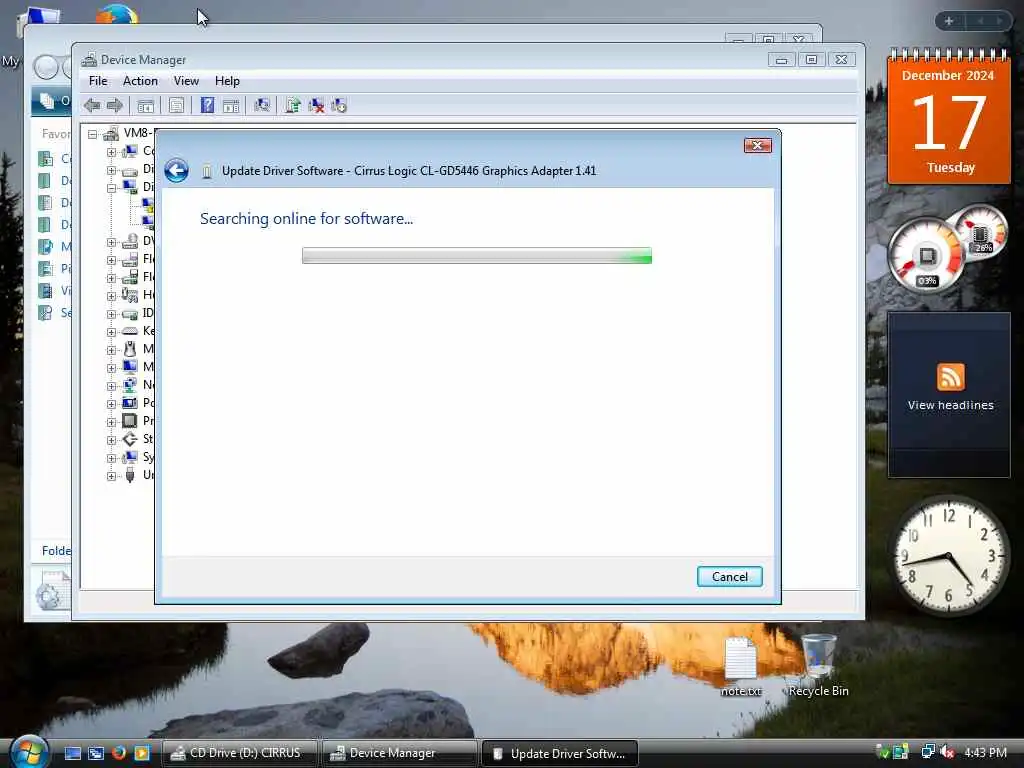This screenshot has height=768, width=1024.
Task: Click the Uninstall device icon with red X
Action: (x=316, y=105)
